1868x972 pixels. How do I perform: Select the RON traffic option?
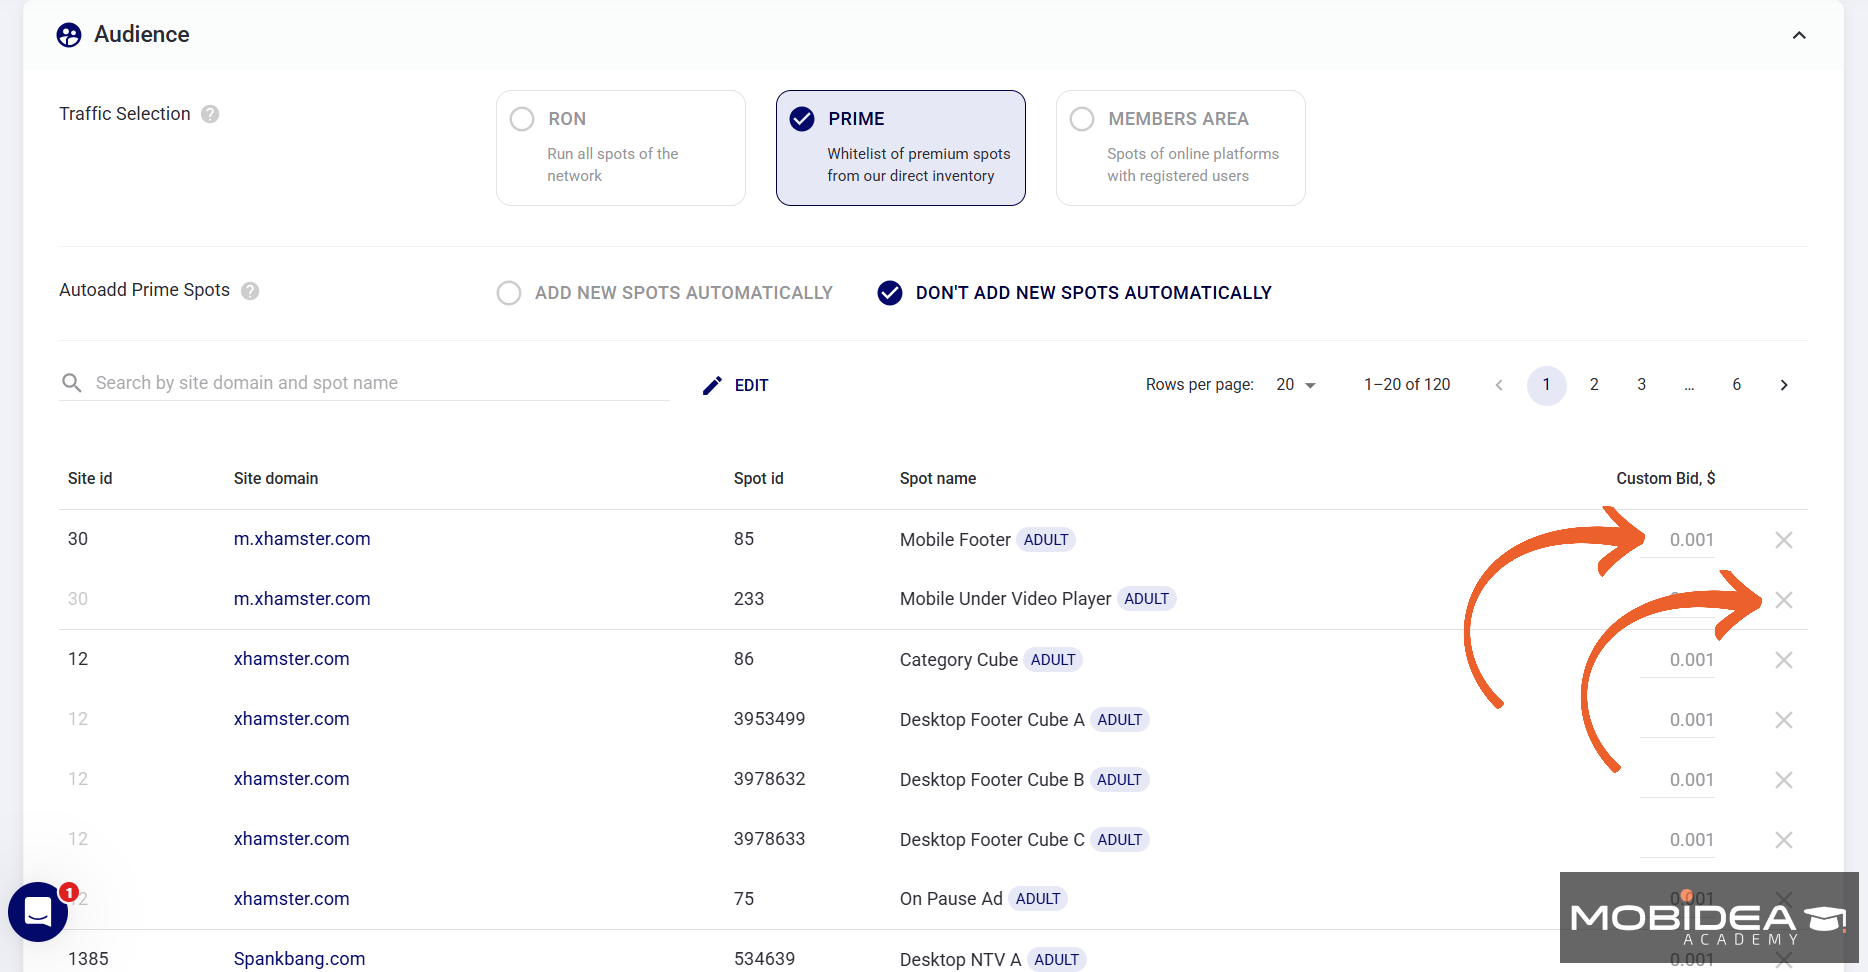pyautogui.click(x=521, y=118)
